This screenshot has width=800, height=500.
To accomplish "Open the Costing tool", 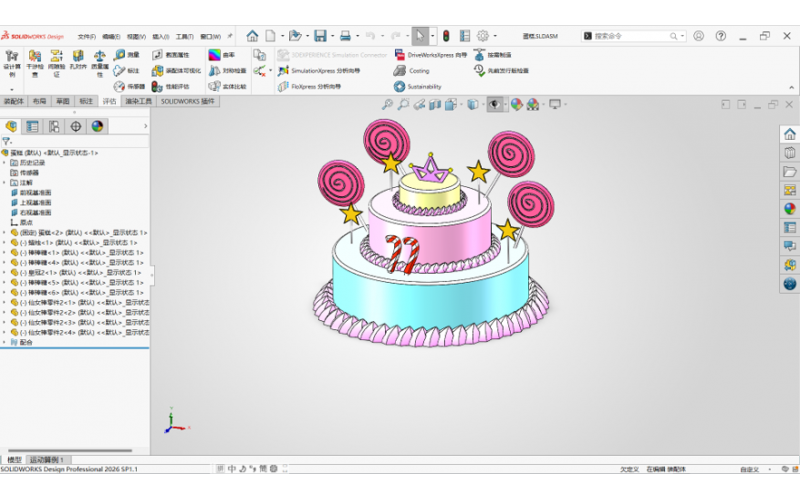I will [x=412, y=70].
